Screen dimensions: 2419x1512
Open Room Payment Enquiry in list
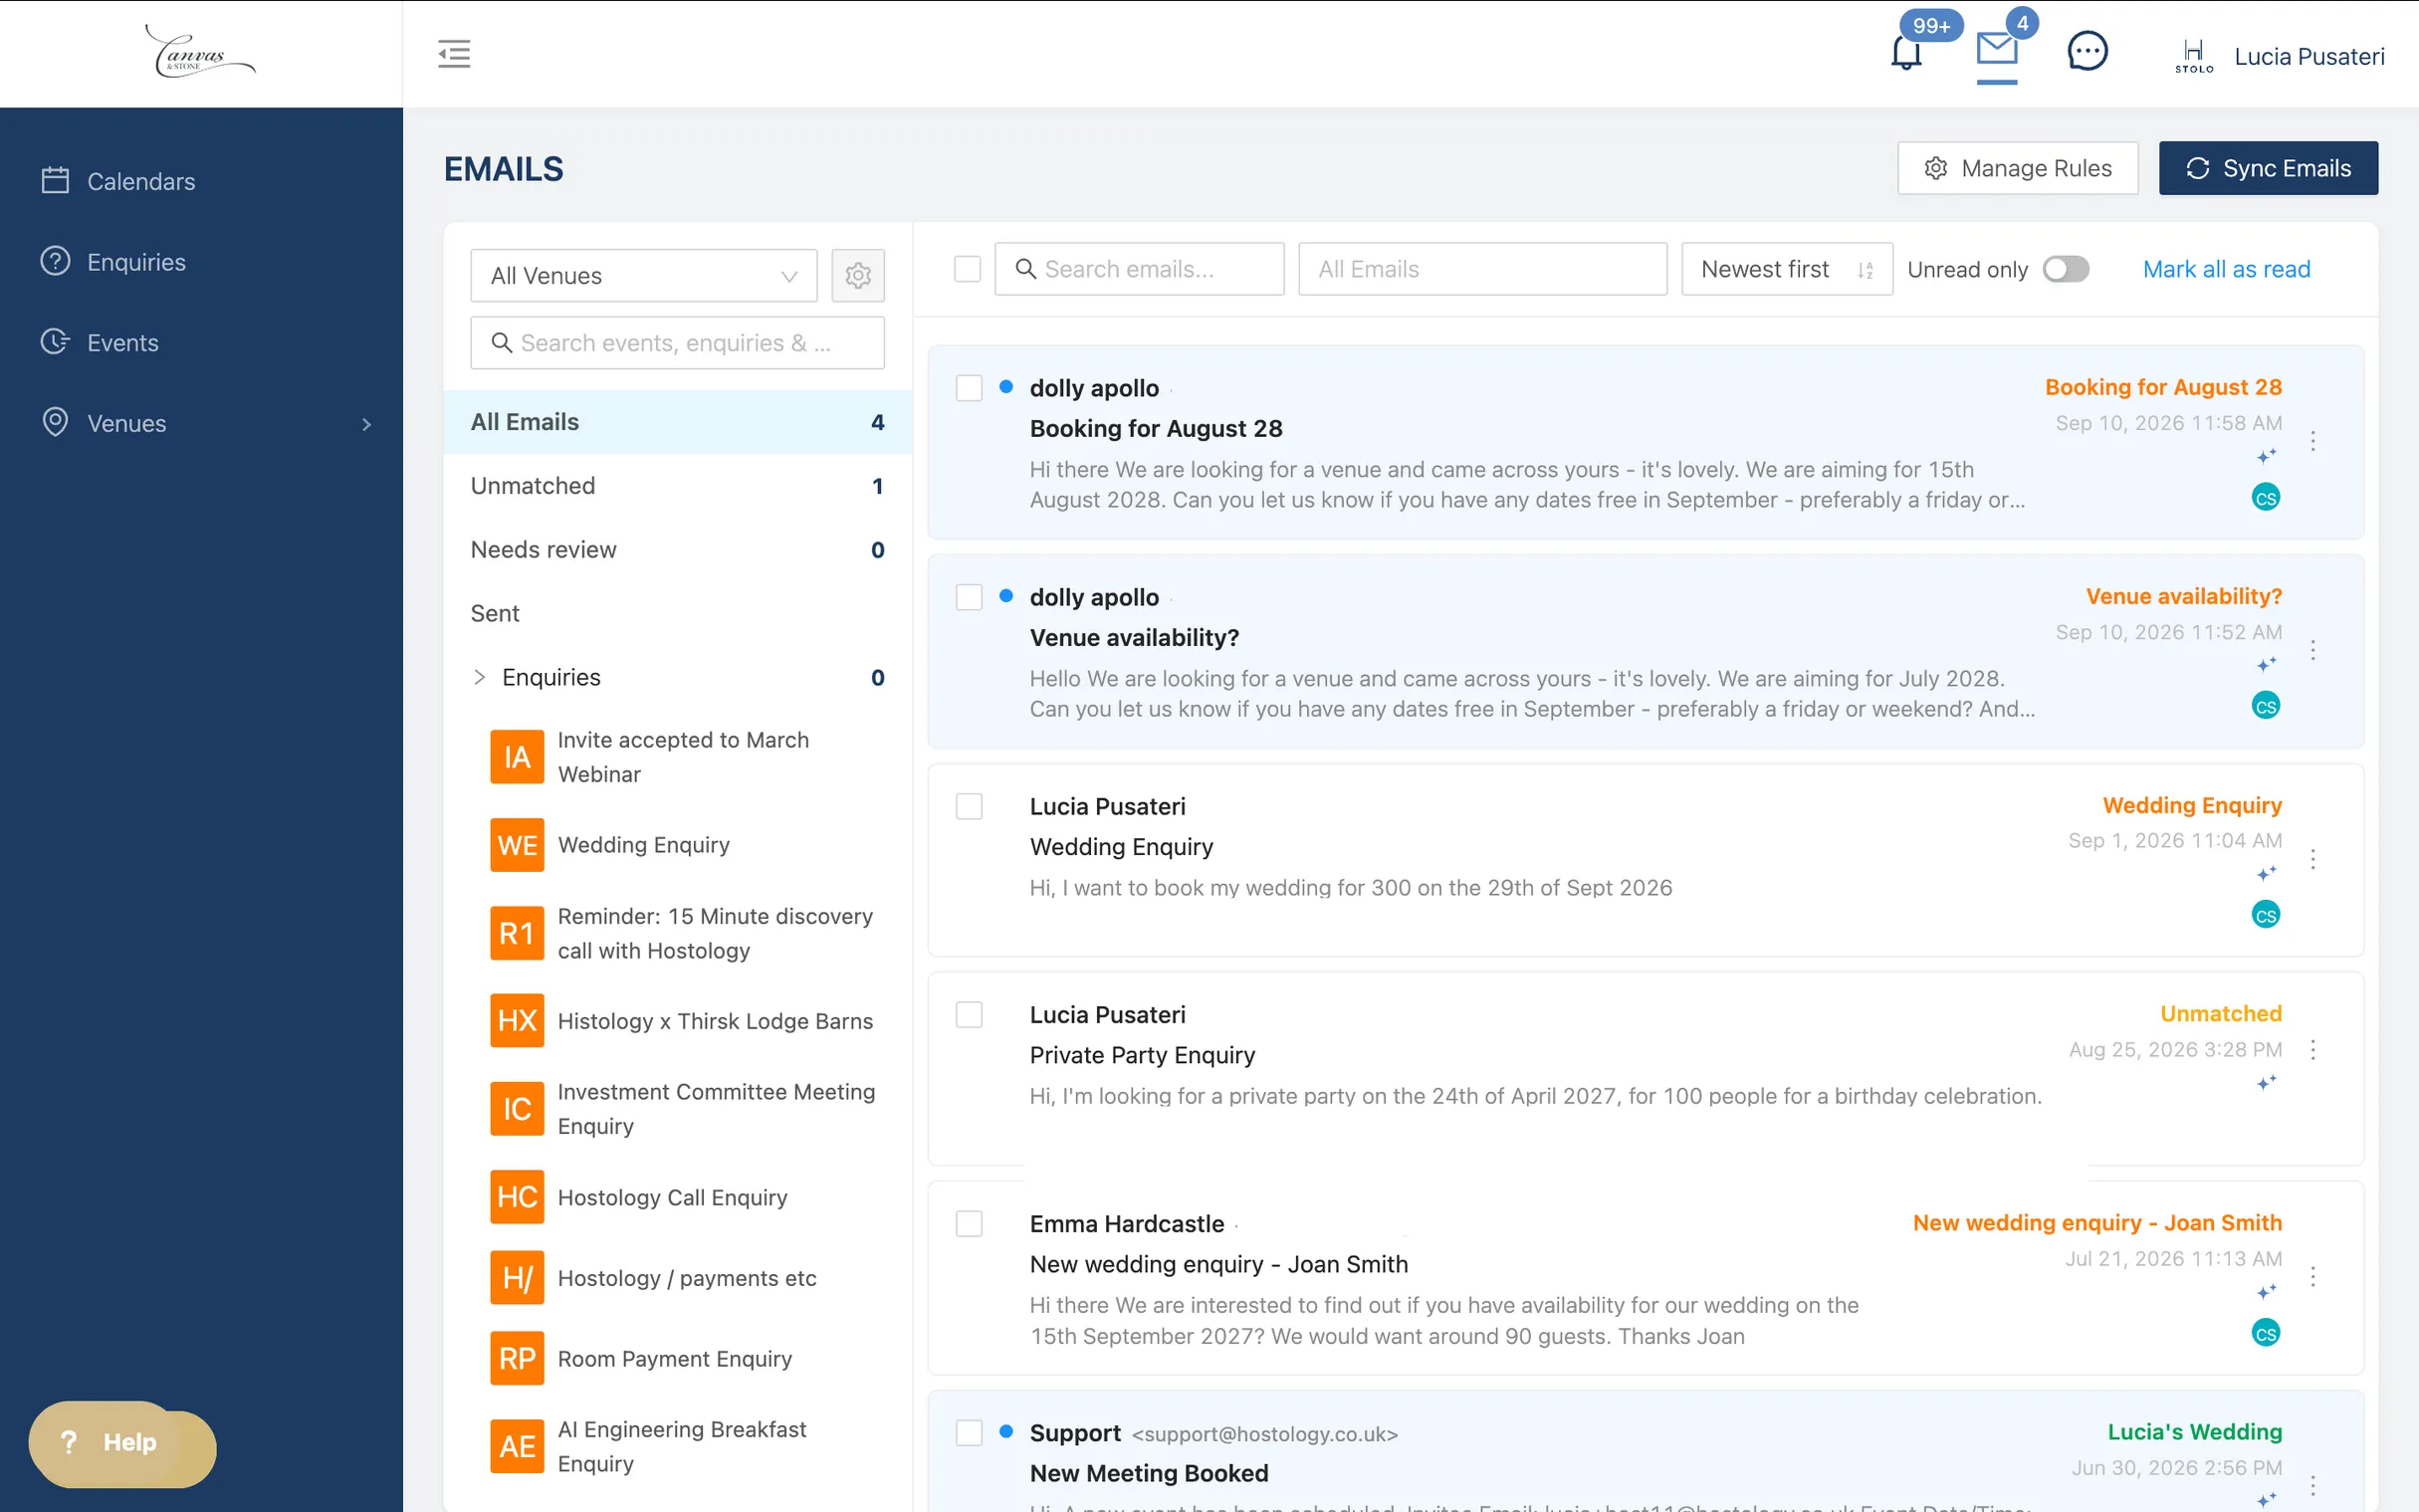(x=675, y=1358)
